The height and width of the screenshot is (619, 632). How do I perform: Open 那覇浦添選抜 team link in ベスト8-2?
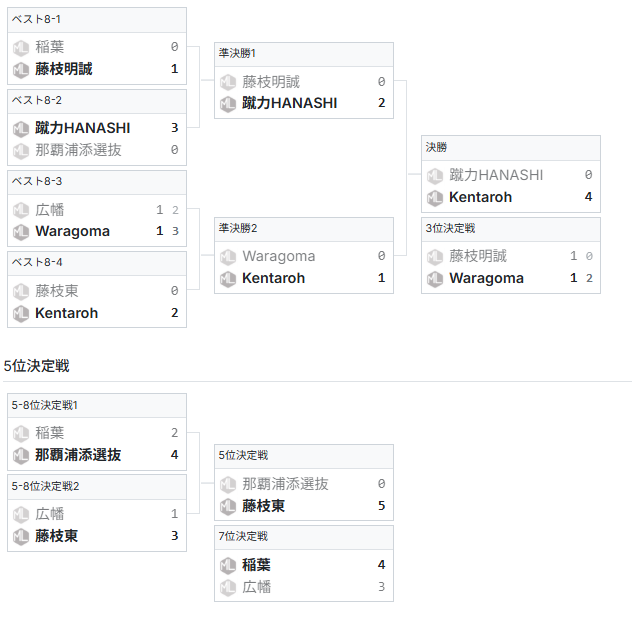click(78, 150)
